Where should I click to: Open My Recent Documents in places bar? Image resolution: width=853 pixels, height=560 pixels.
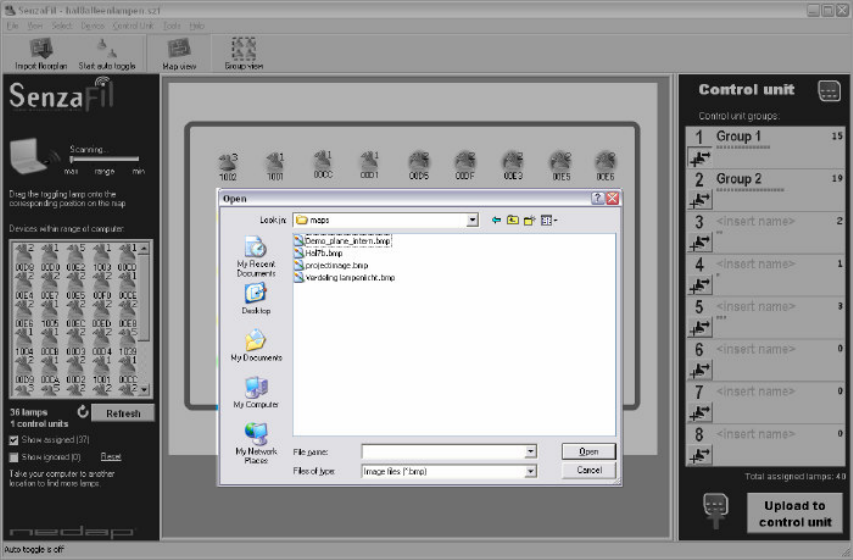click(256, 256)
